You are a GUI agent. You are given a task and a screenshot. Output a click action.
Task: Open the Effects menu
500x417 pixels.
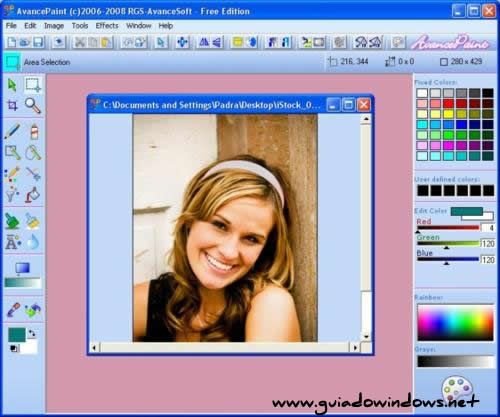pos(107,26)
